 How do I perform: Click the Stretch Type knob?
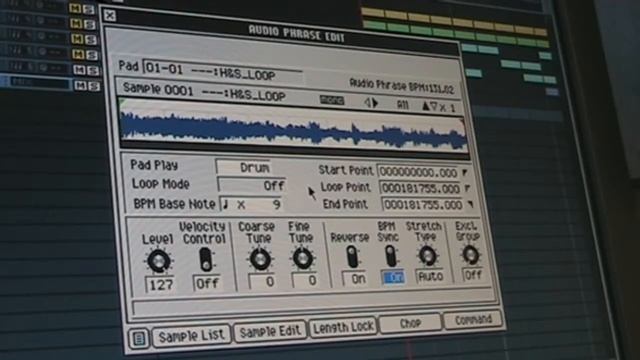click(x=427, y=256)
